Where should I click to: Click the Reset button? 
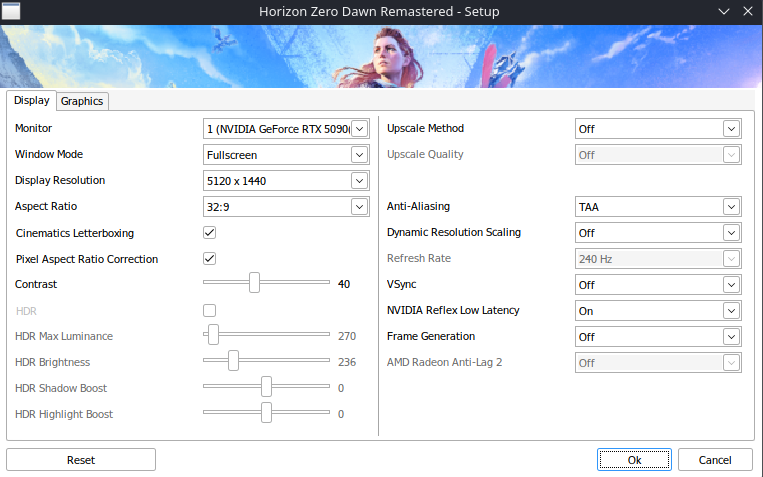click(81, 460)
